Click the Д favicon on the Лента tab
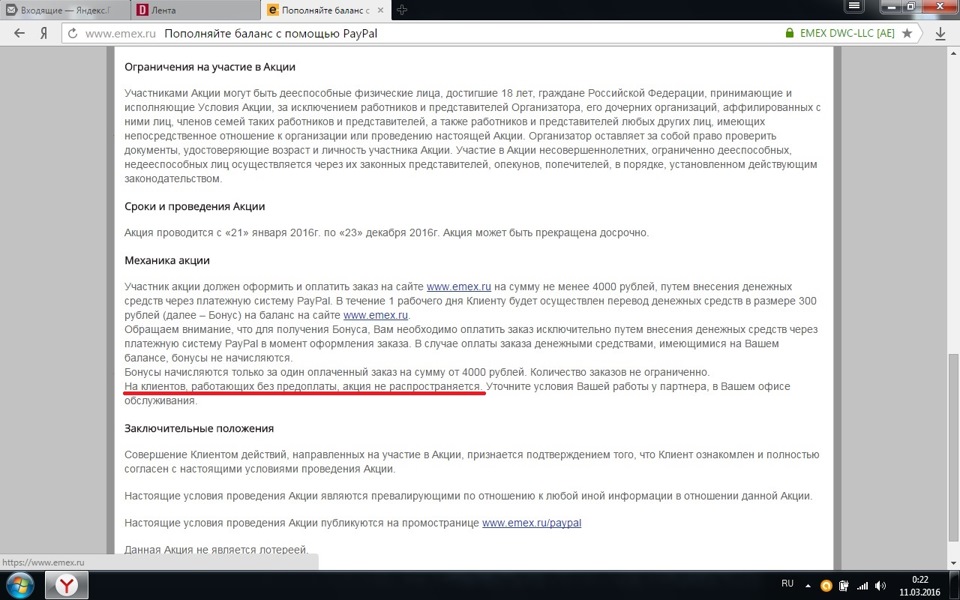This screenshot has height=600, width=960. tap(143, 9)
